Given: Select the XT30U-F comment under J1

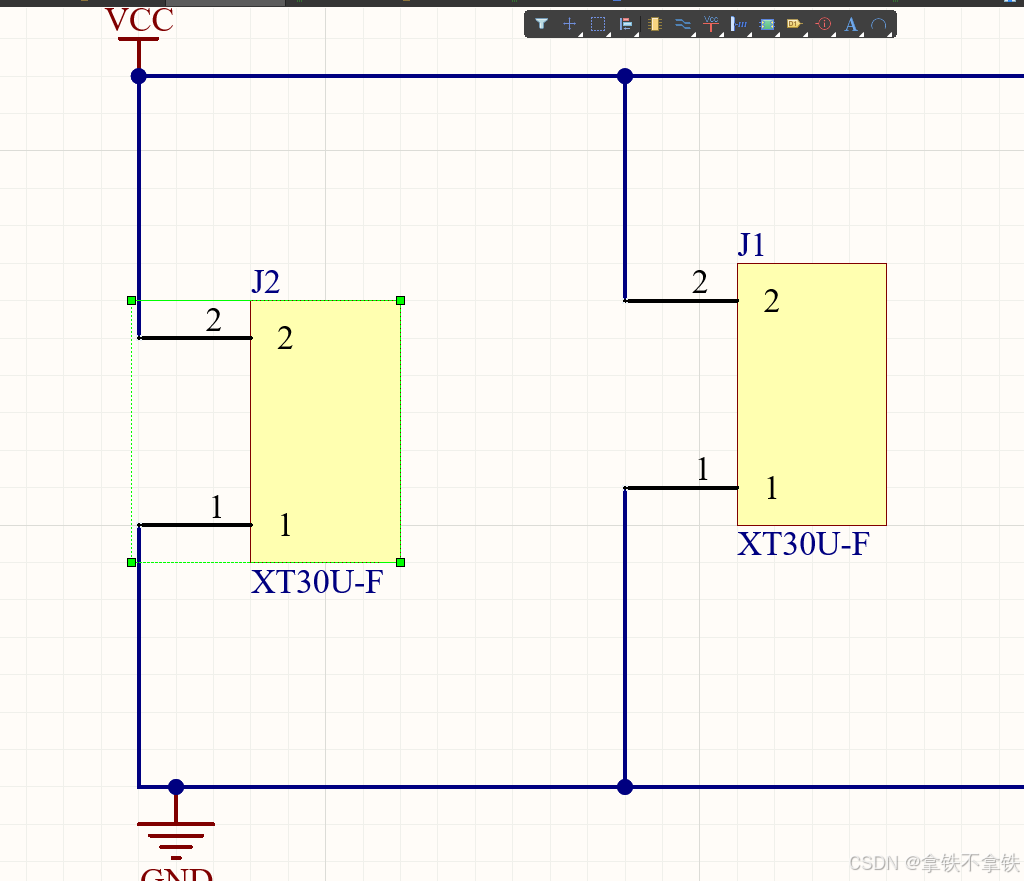Looking at the screenshot, I should 803,543.
